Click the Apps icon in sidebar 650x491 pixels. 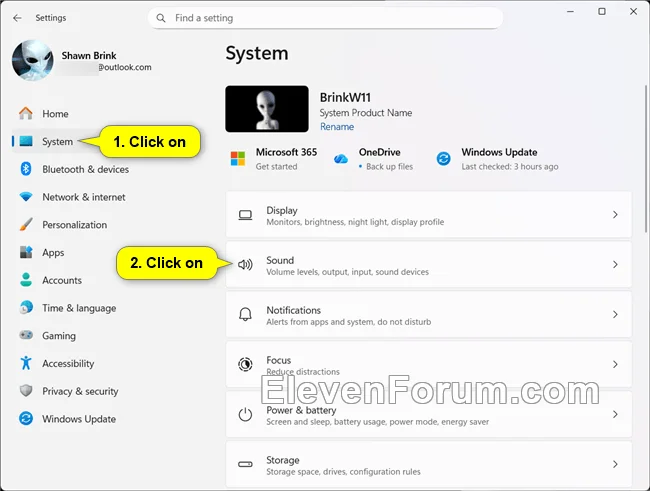tap(26, 252)
